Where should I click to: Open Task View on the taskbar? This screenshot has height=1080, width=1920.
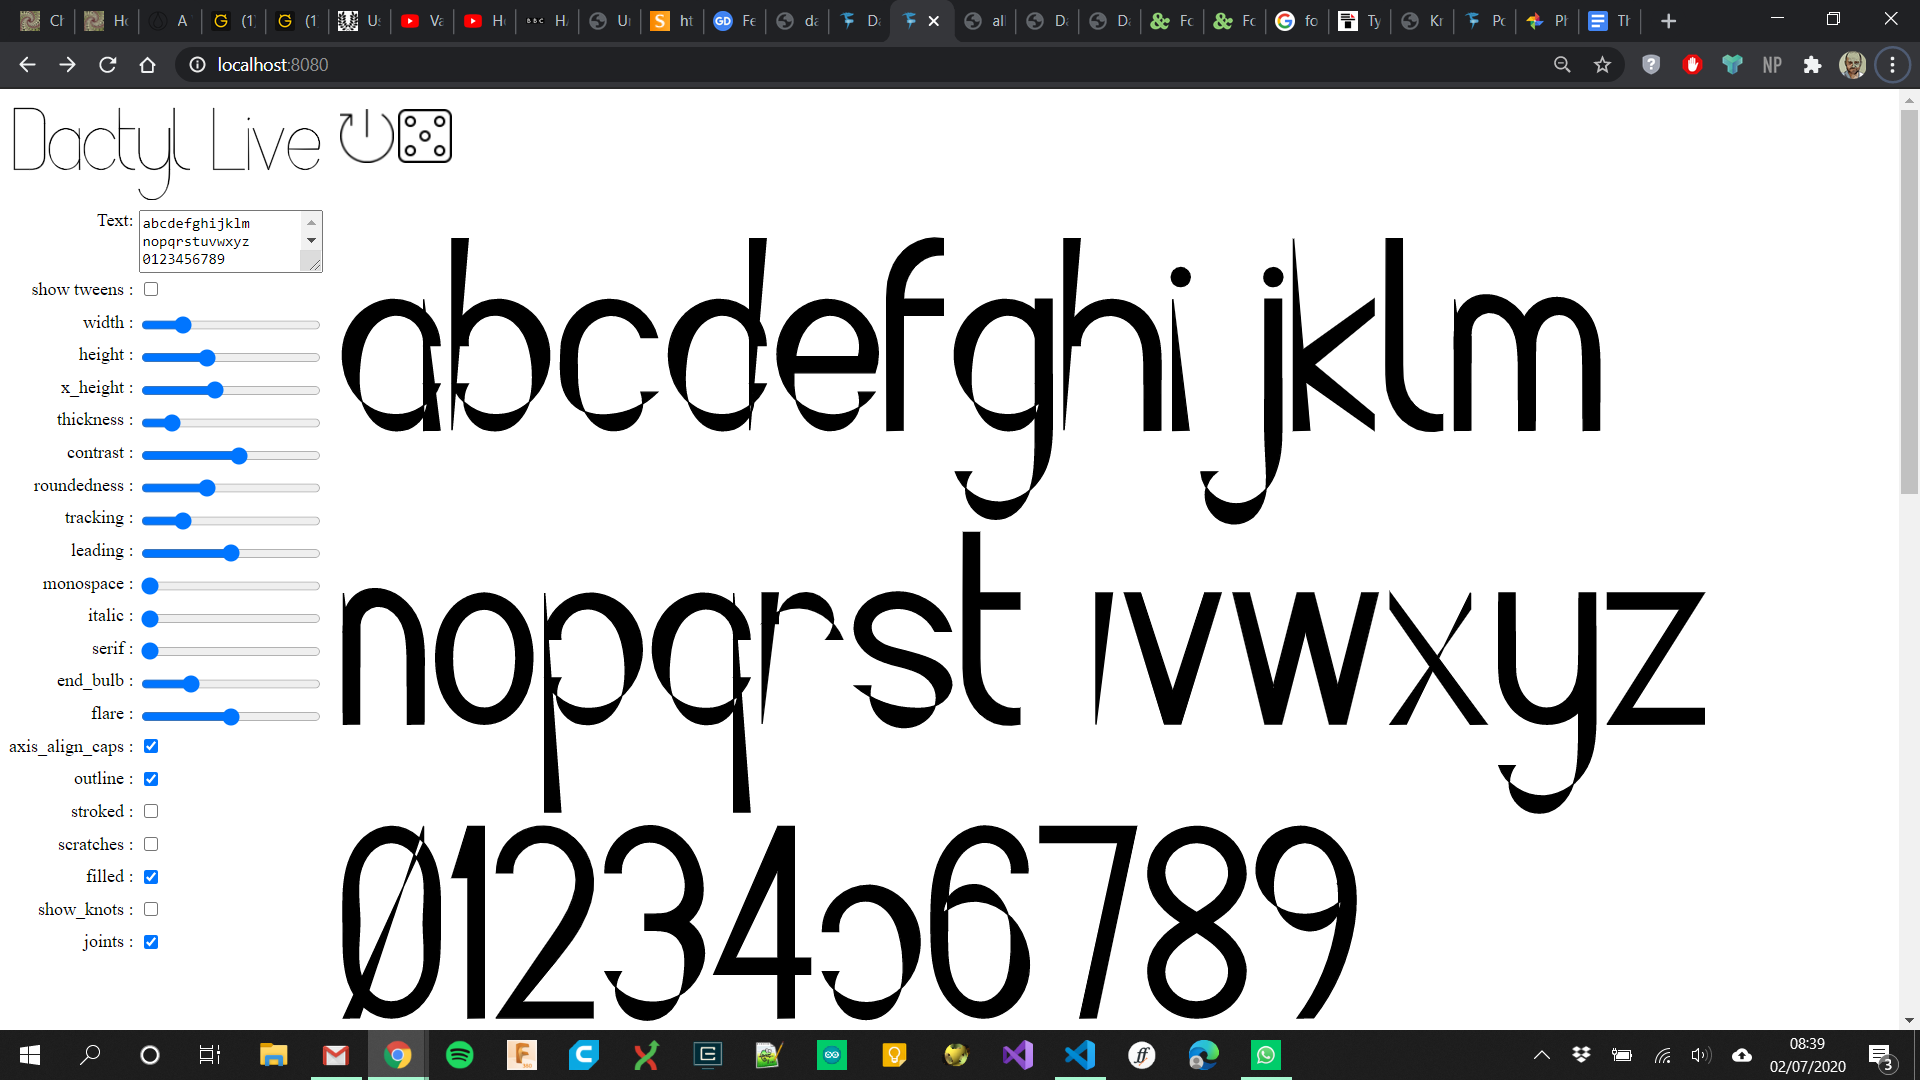pos(209,1055)
